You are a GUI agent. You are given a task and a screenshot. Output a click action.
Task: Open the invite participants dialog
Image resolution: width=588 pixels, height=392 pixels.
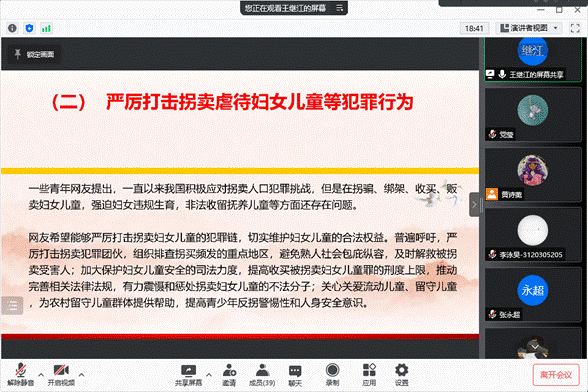click(229, 375)
